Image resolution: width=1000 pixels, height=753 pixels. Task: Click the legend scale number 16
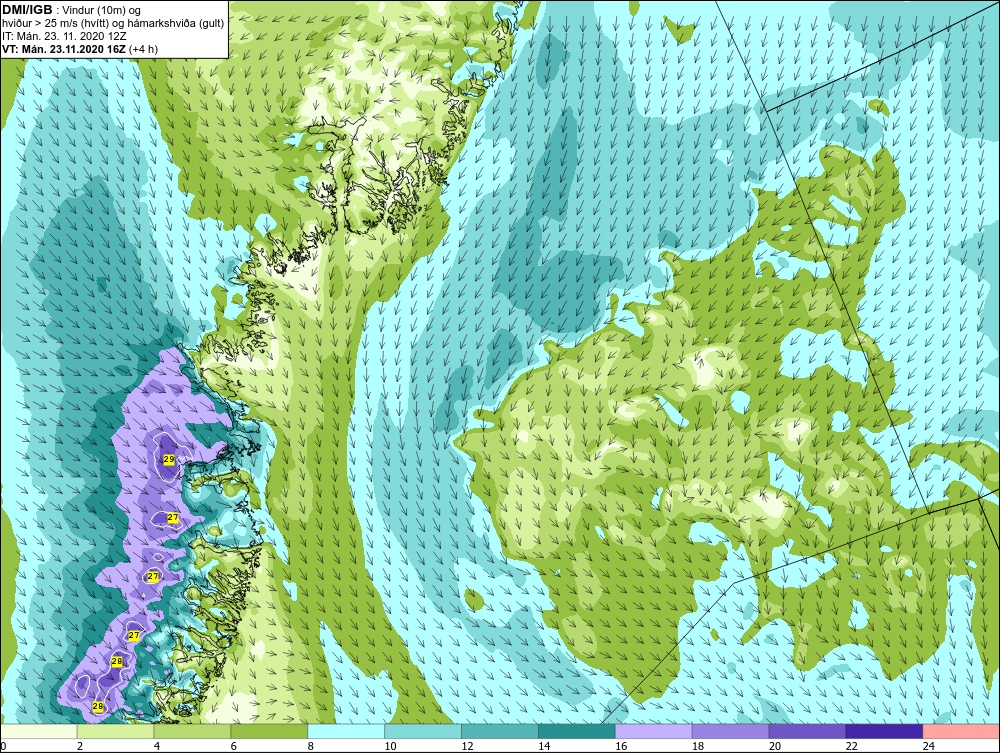click(x=621, y=746)
